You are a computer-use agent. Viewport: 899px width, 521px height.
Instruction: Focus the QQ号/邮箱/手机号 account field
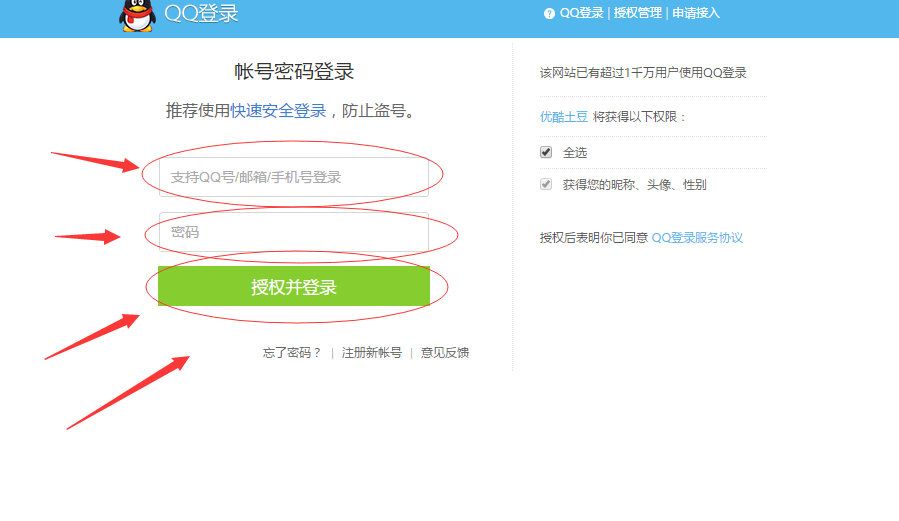click(294, 177)
